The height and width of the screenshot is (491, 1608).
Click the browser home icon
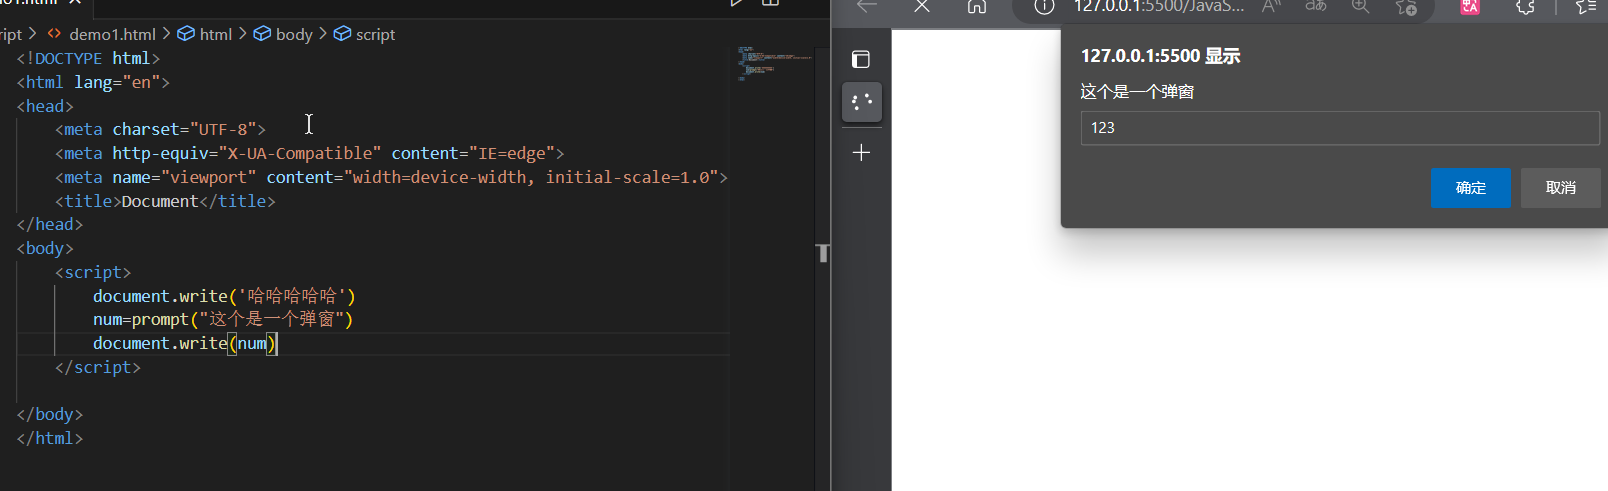coord(976,7)
